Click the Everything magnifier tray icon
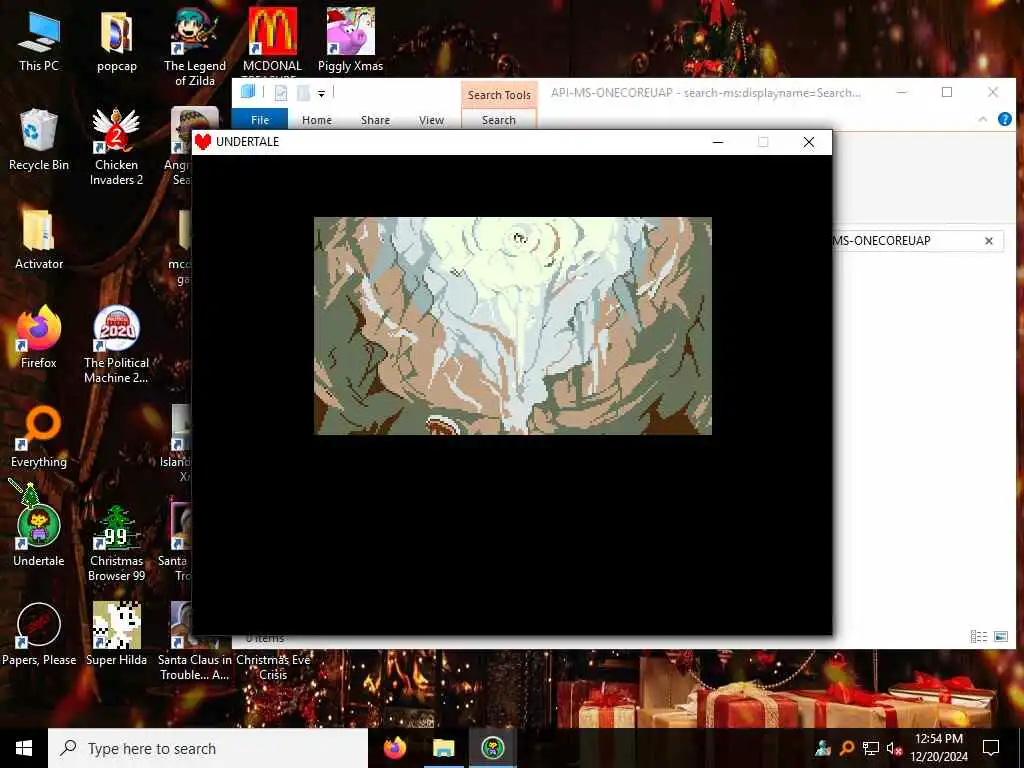This screenshot has height=768, width=1024. tap(846, 748)
